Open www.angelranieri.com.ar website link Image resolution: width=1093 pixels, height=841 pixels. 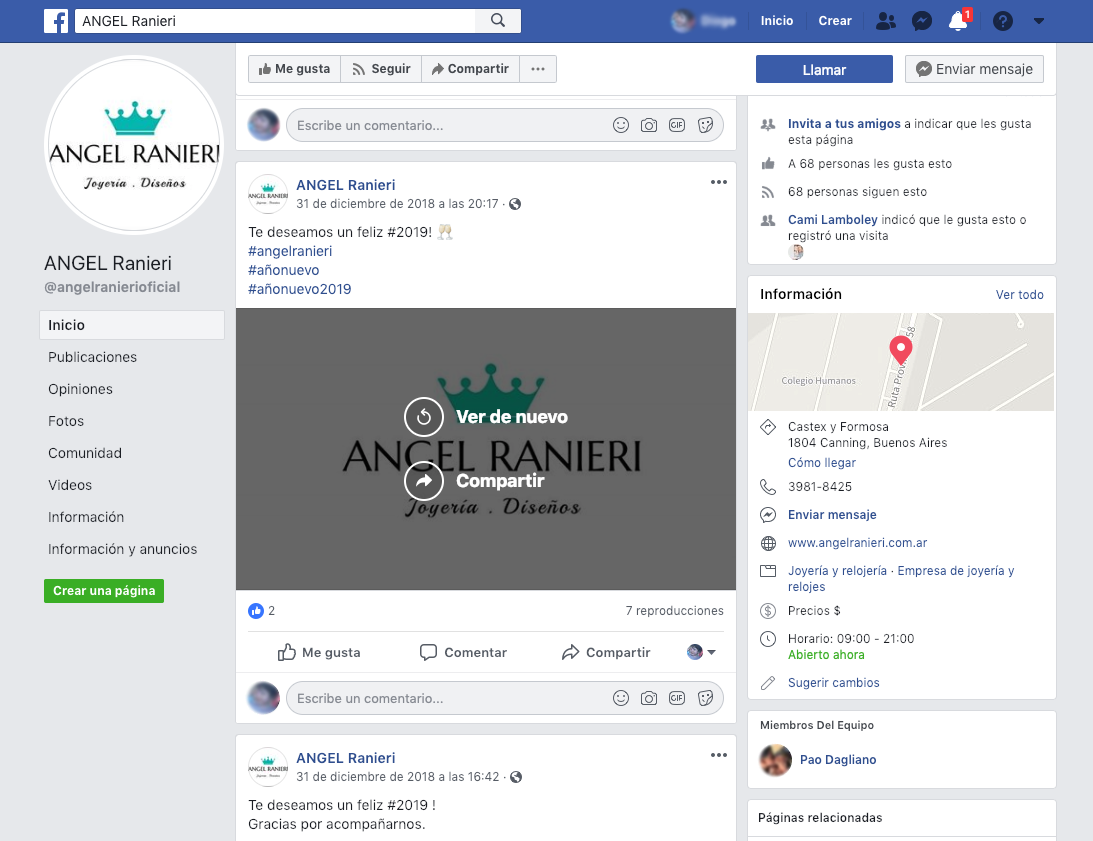click(x=857, y=543)
